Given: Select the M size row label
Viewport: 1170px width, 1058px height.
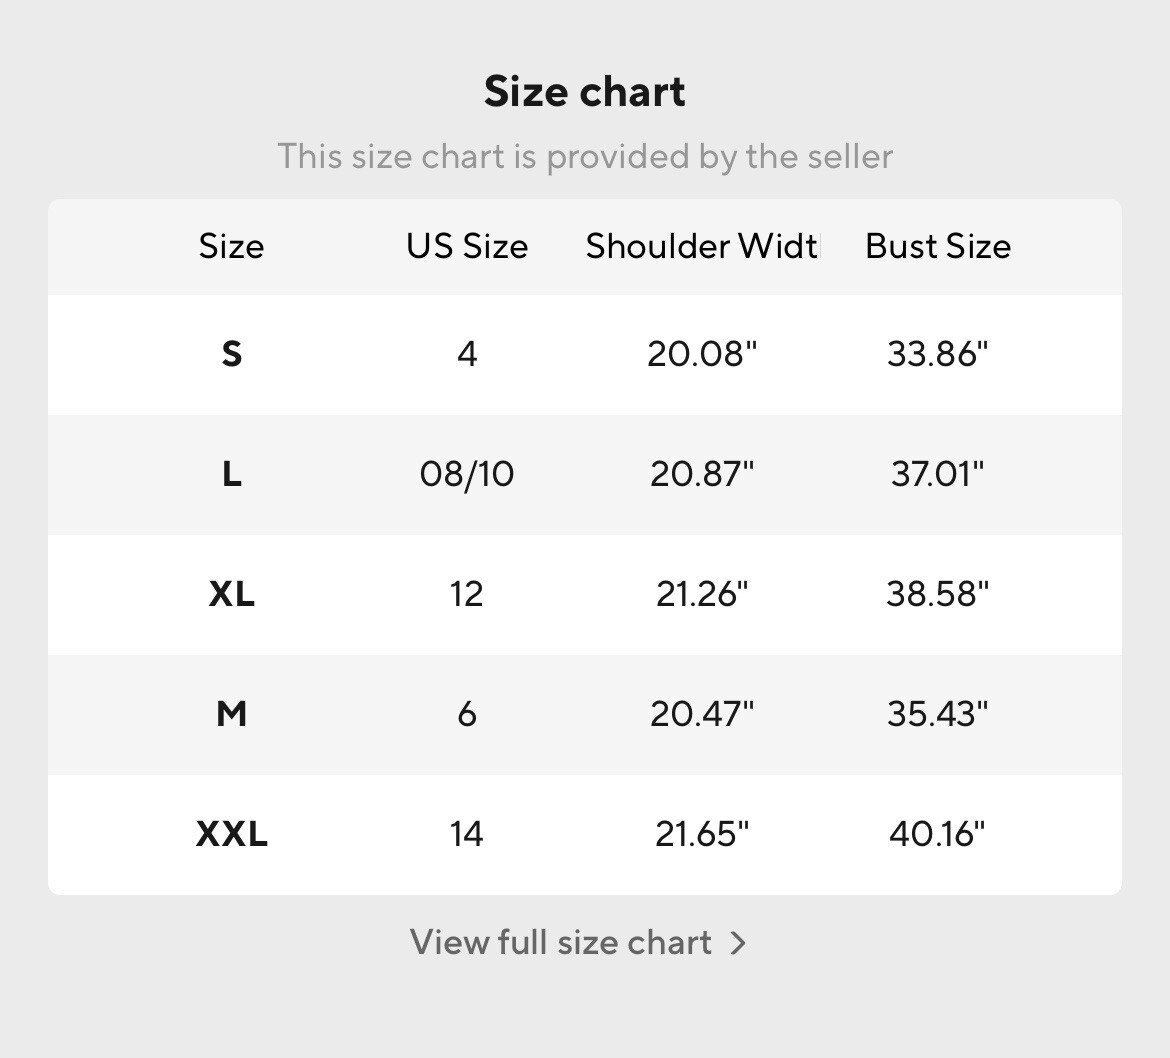Looking at the screenshot, I should click(231, 714).
